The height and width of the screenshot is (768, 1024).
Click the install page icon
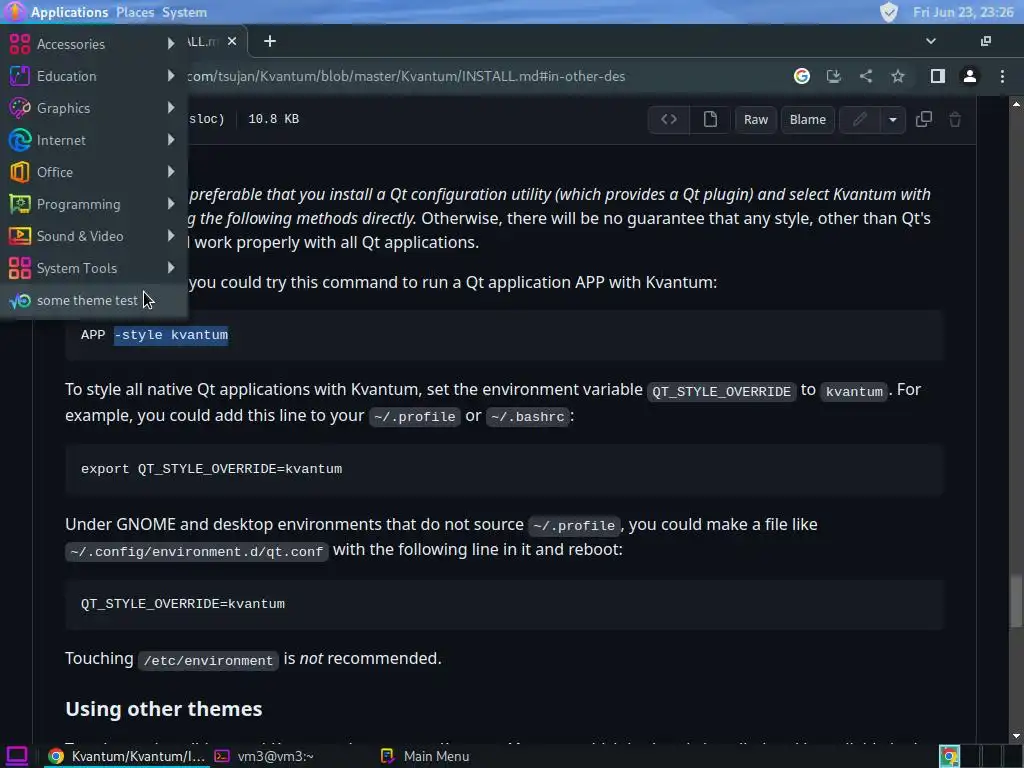(833, 76)
